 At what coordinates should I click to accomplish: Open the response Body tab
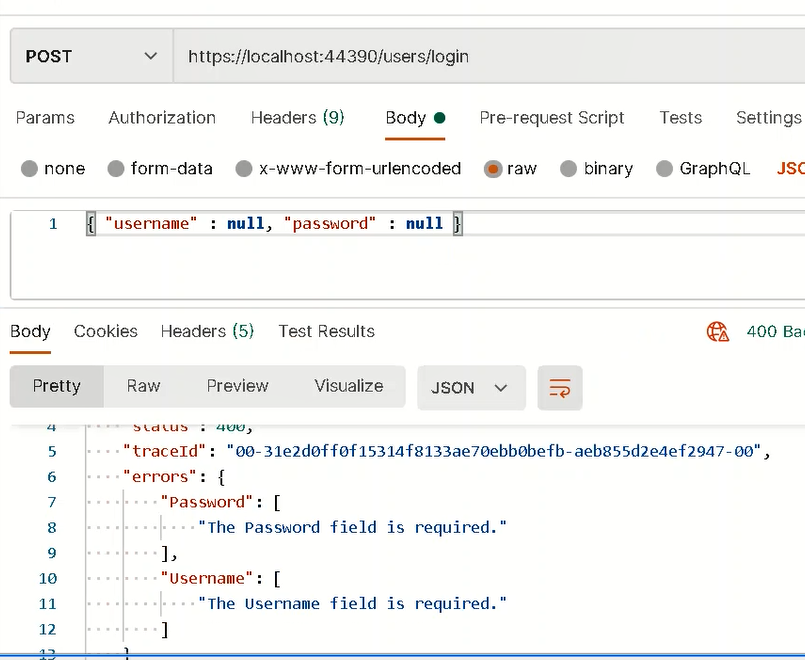point(30,331)
